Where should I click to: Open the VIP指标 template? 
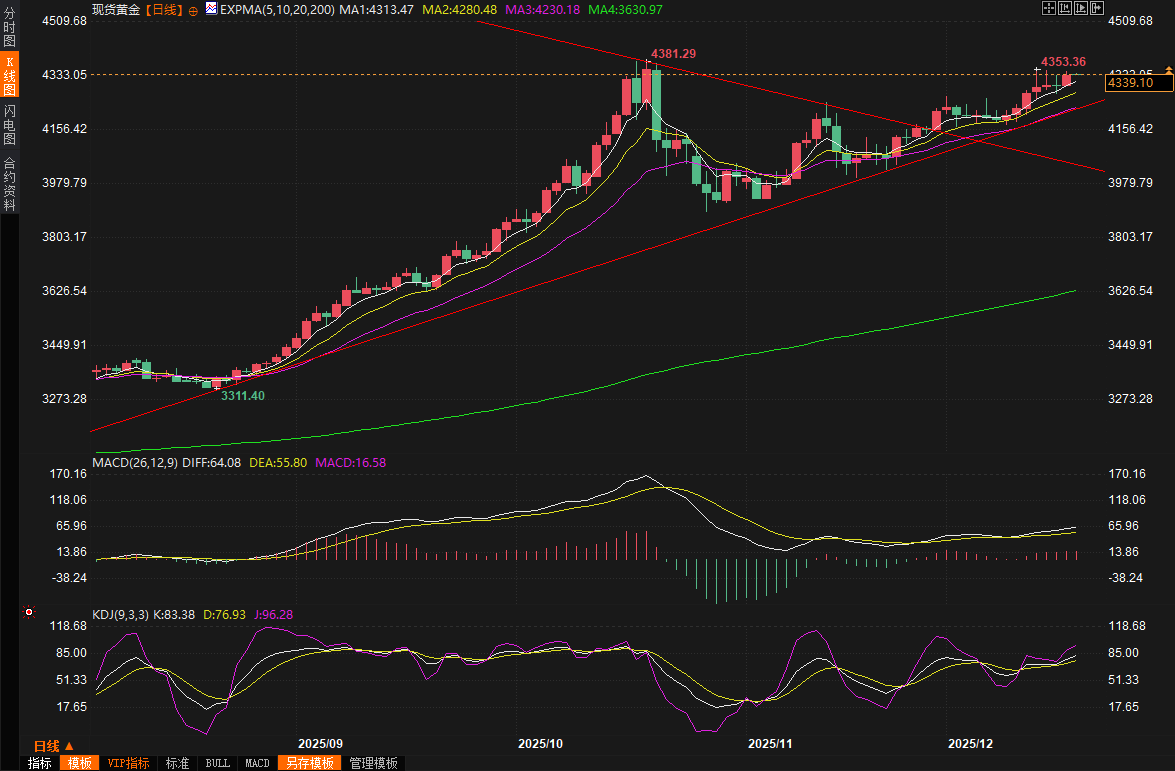point(128,763)
